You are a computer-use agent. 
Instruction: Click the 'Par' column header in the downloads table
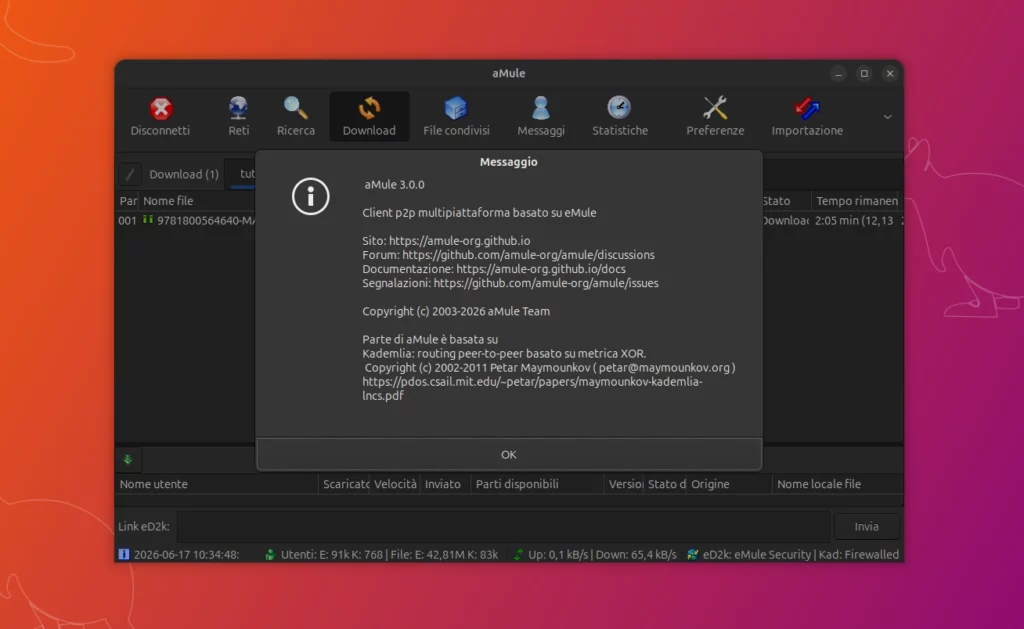coord(127,201)
